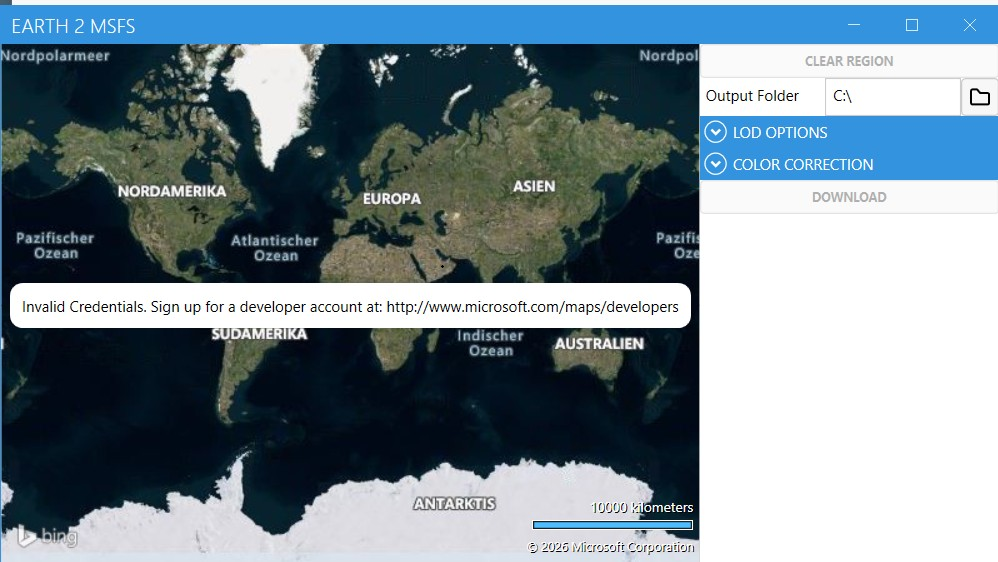
Task: Click the EARTH 2 MSFS title text
Action: point(73,26)
